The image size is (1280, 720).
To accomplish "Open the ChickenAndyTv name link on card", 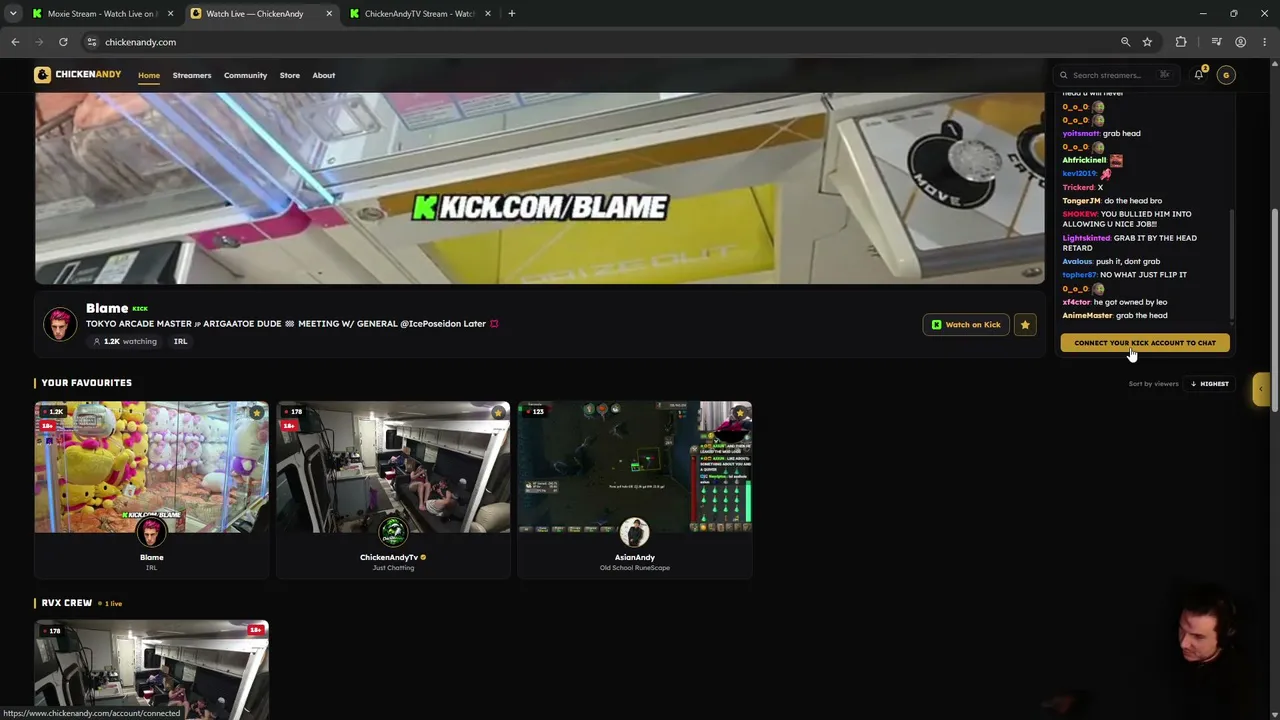I will (x=389, y=557).
